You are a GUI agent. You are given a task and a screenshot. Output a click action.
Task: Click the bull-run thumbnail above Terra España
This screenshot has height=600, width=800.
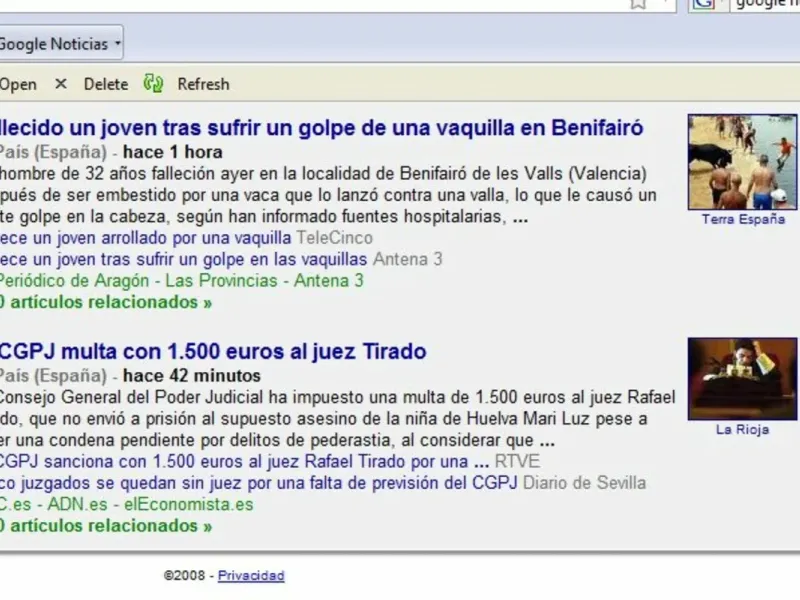pyautogui.click(x=742, y=162)
